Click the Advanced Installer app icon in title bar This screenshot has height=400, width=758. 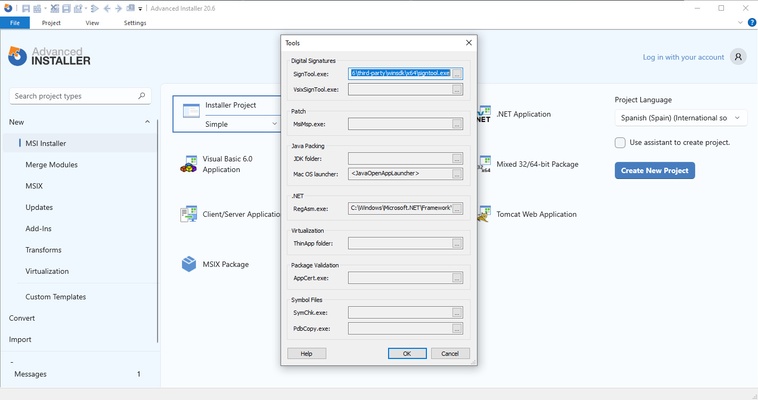pos(8,8)
